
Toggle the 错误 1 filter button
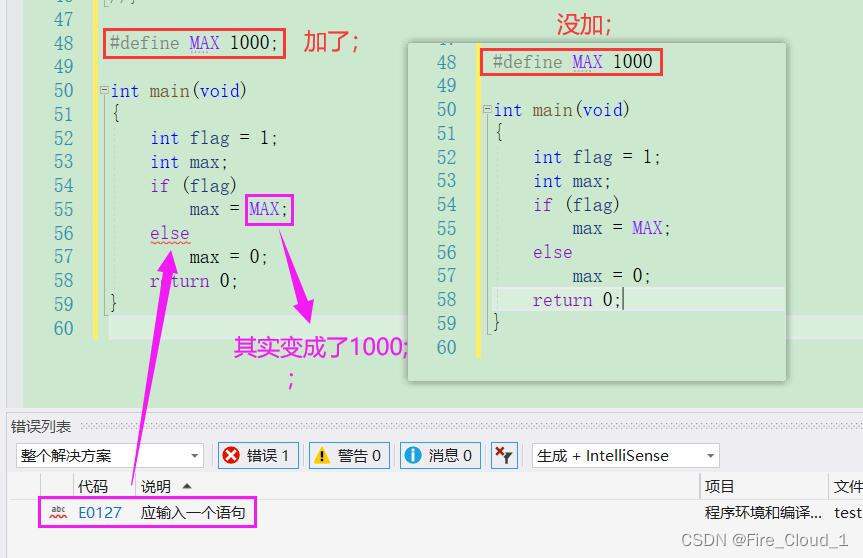click(x=258, y=456)
